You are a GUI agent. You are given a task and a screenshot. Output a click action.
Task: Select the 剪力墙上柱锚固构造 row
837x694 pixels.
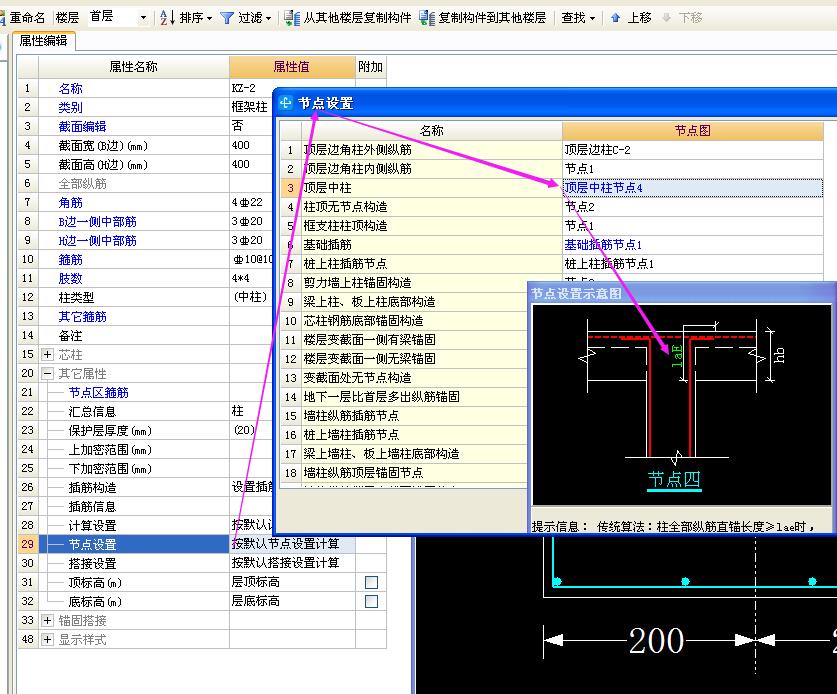(x=404, y=282)
